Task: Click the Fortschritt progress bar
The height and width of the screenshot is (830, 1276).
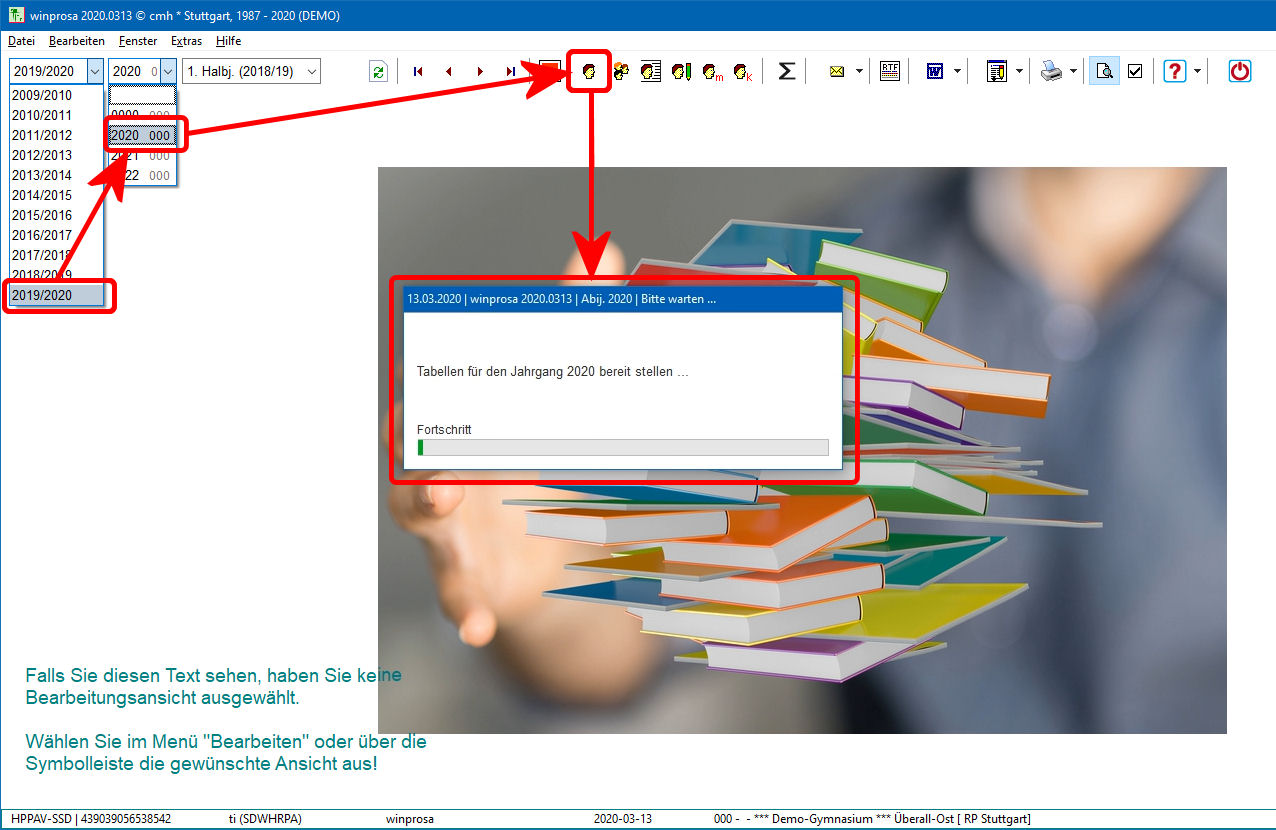Action: [622, 447]
